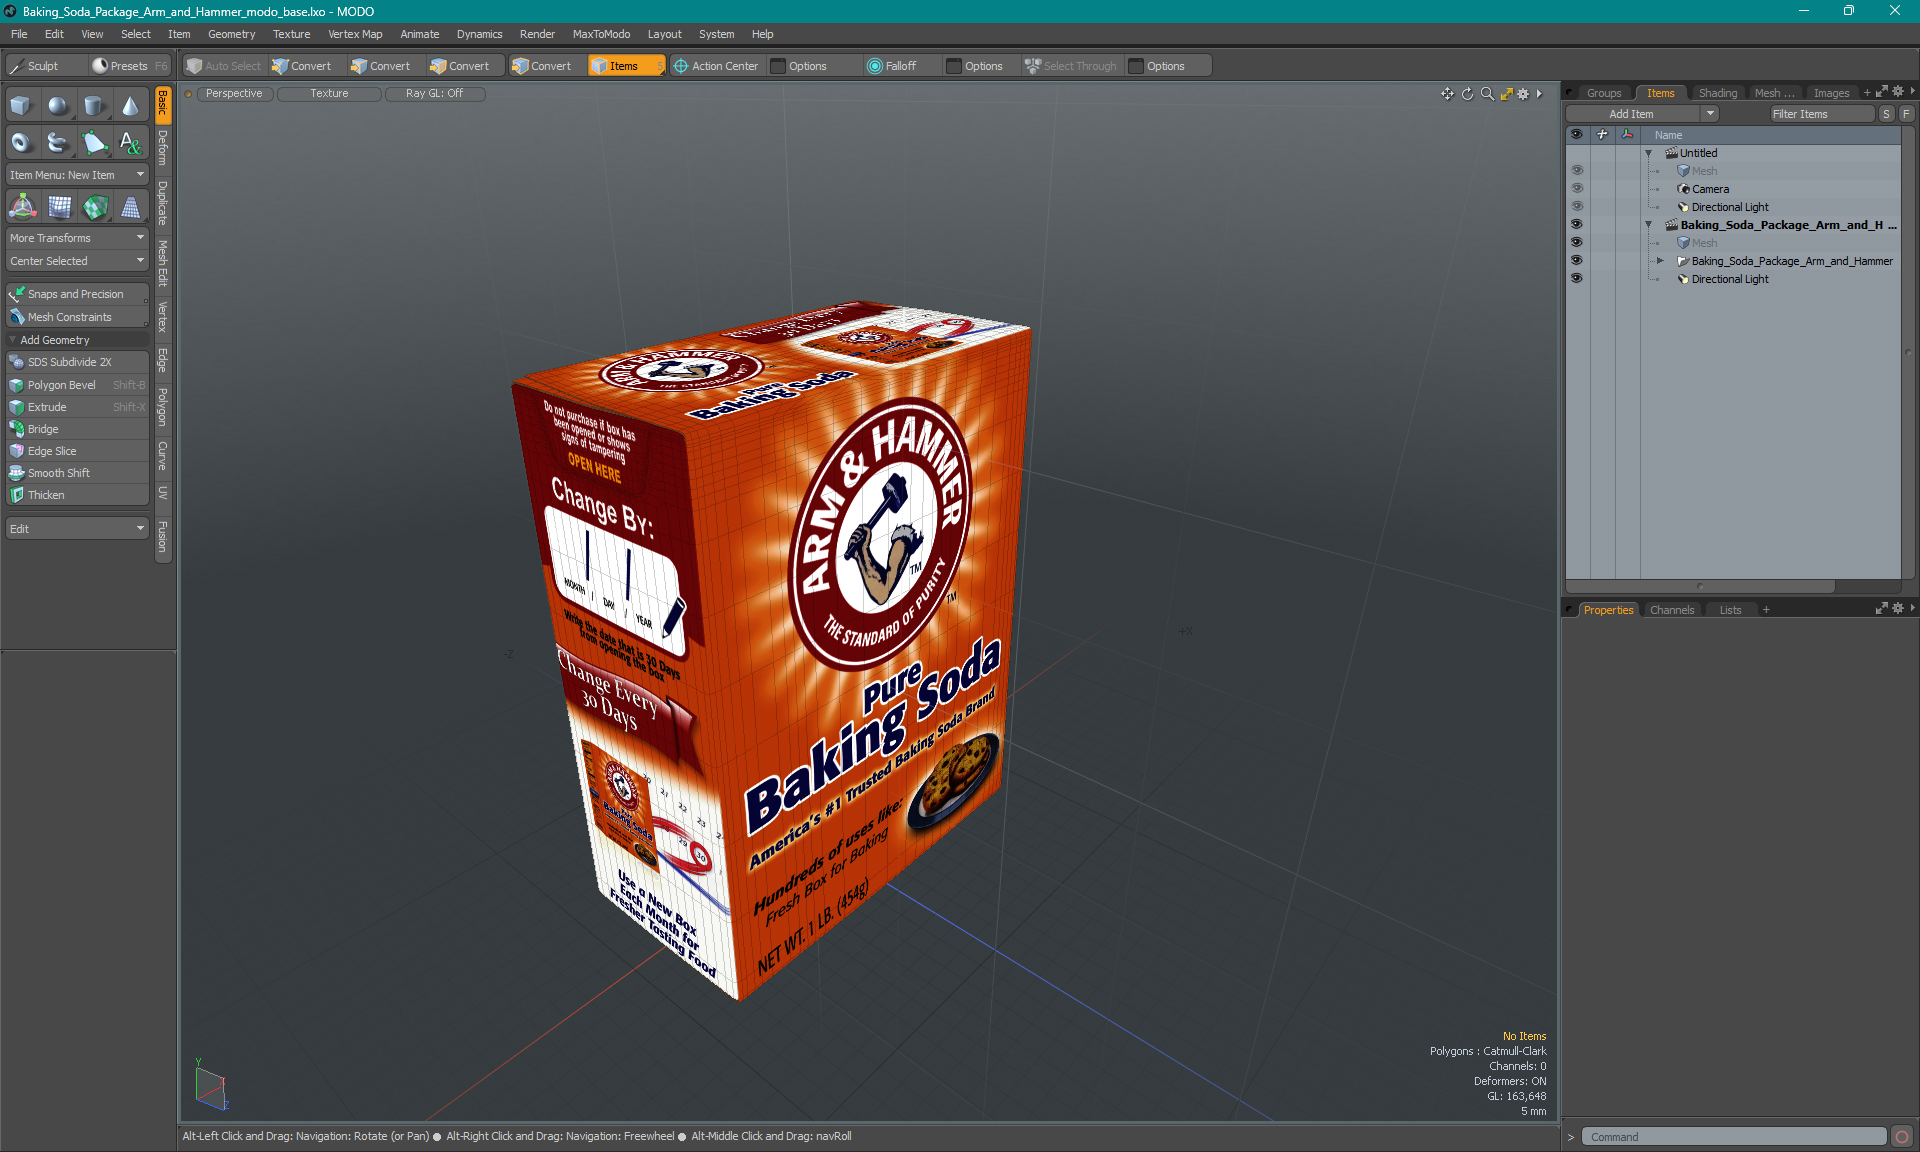This screenshot has height=1152, width=1920.
Task: Click the taper grid tool icon
Action: (x=130, y=207)
